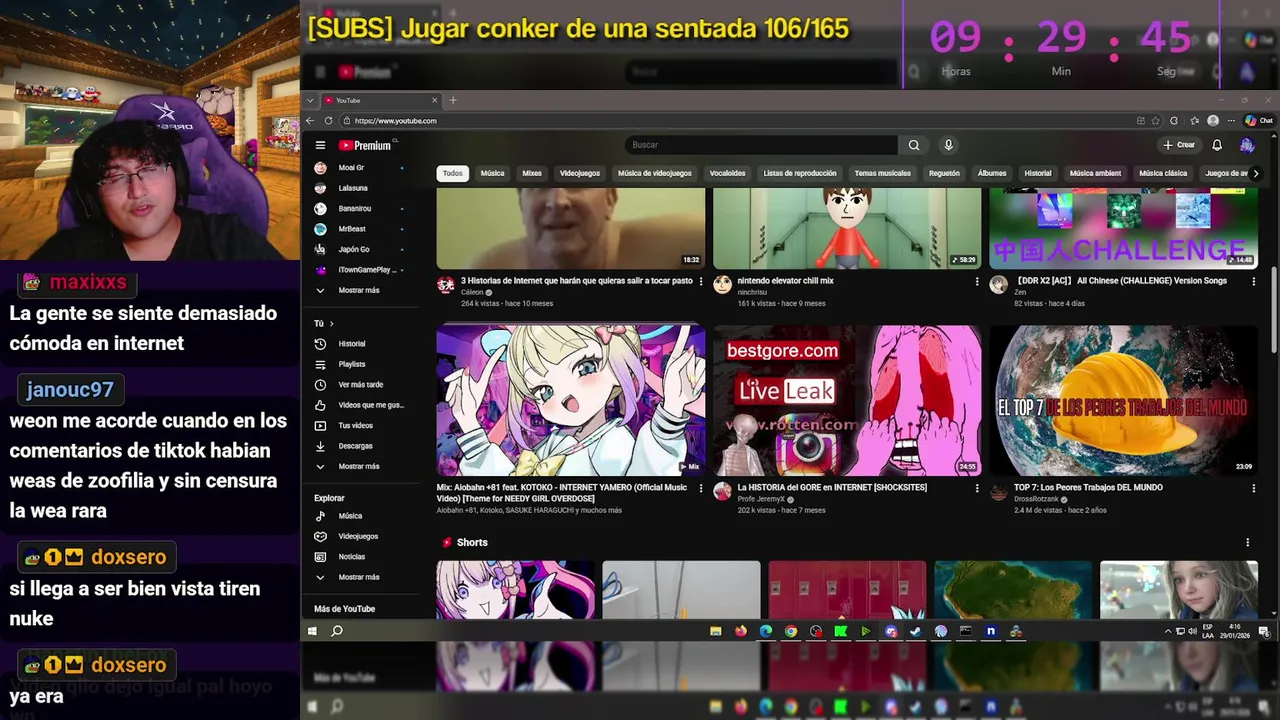
Task: Click the Crear button
Action: pos(1179,145)
